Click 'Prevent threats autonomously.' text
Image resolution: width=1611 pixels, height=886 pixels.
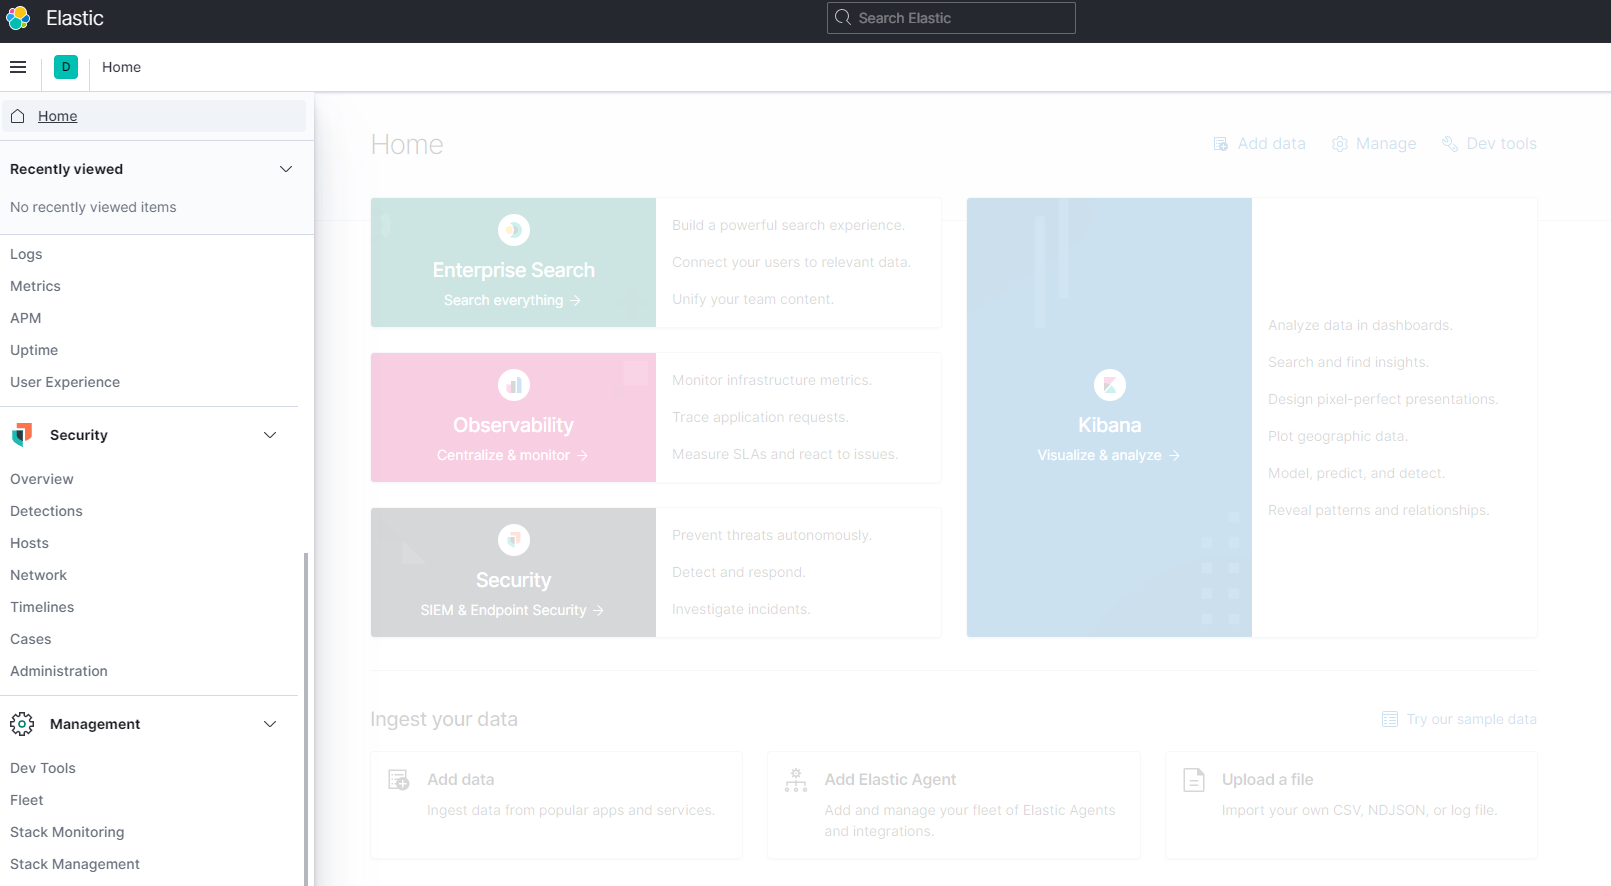[x=772, y=535]
